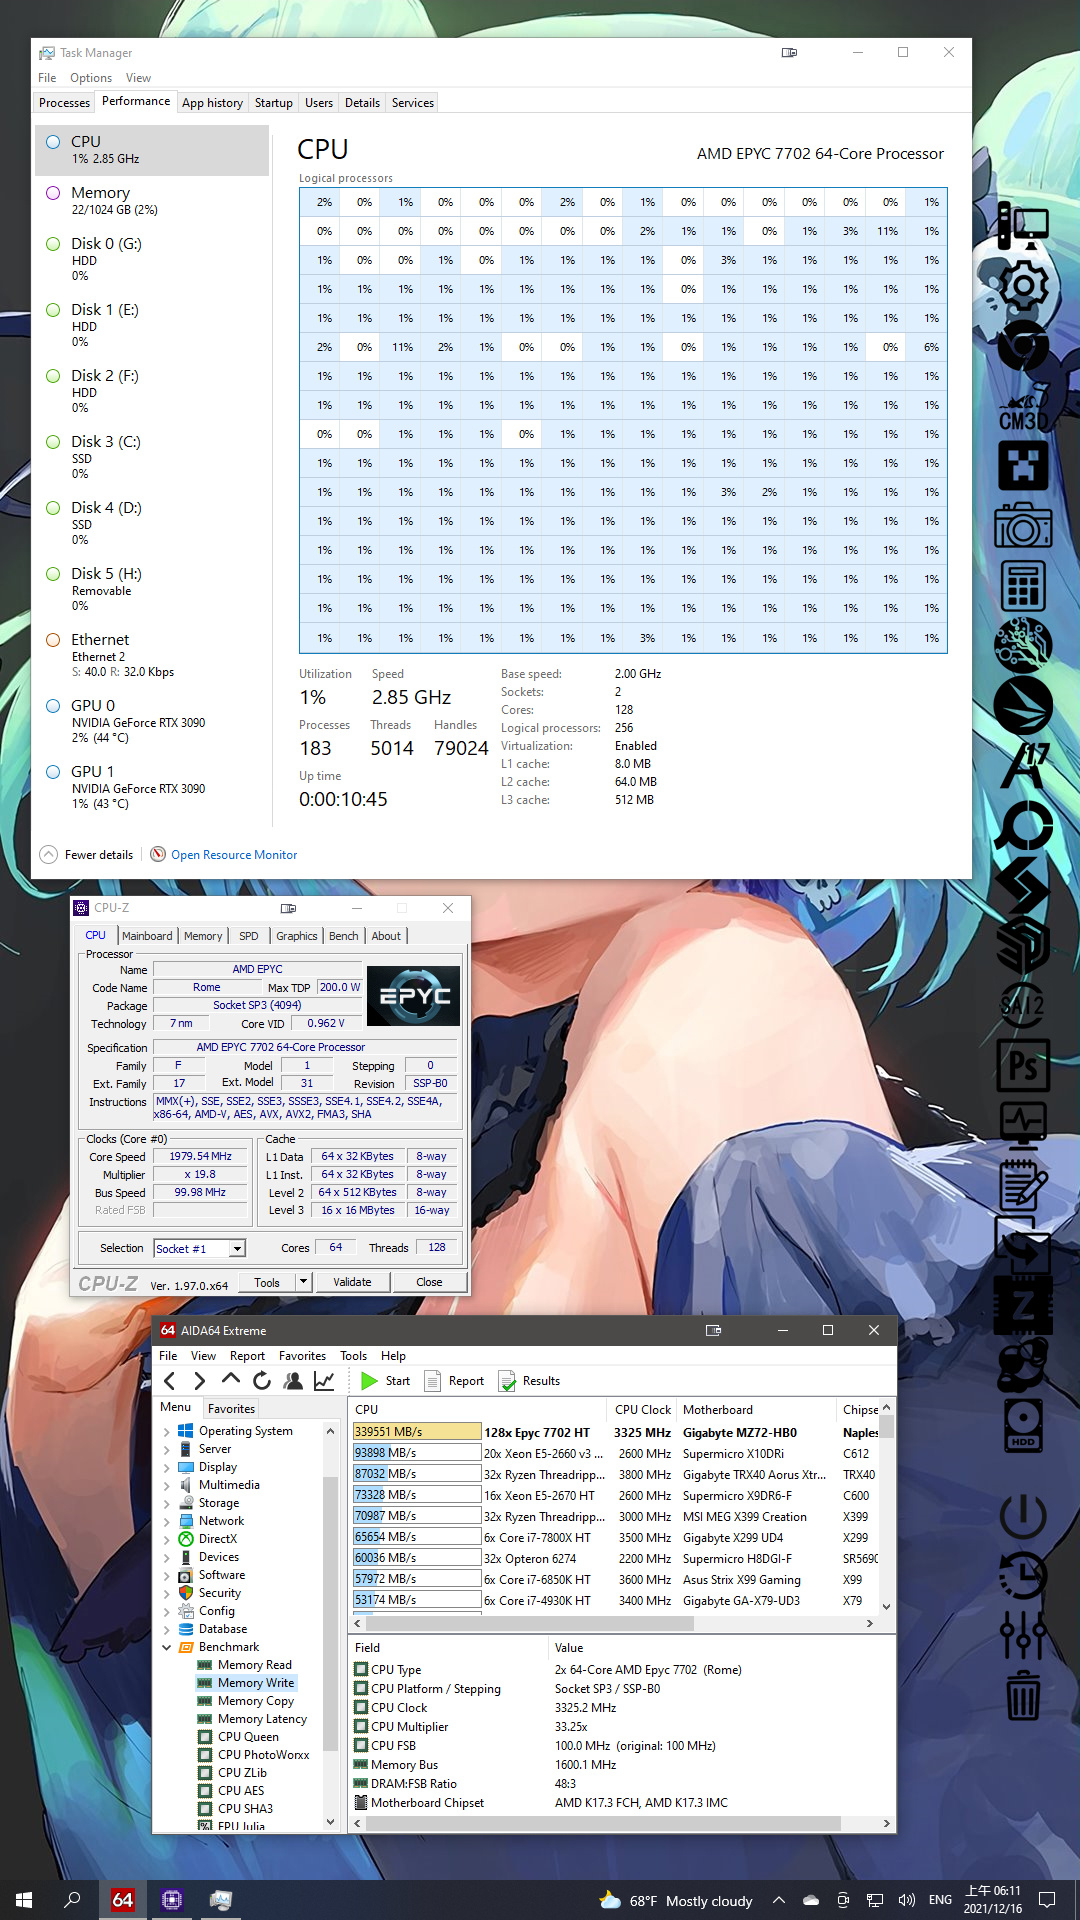Open the gear settings icon in the dock
The image size is (1080, 1920).
[x=1023, y=287]
